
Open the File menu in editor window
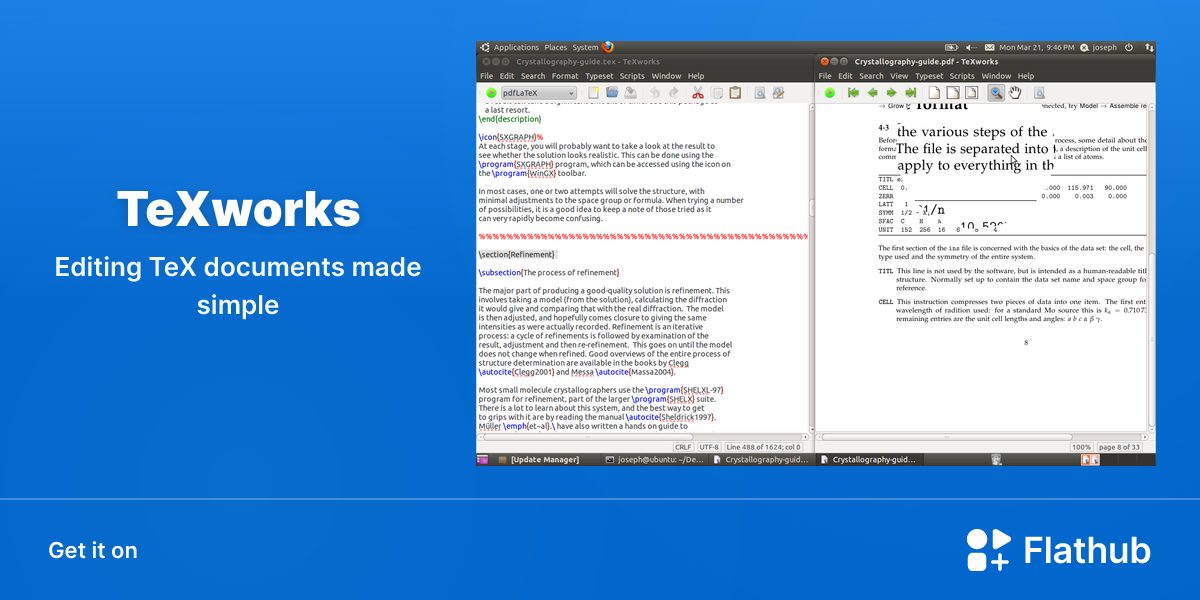click(x=487, y=76)
